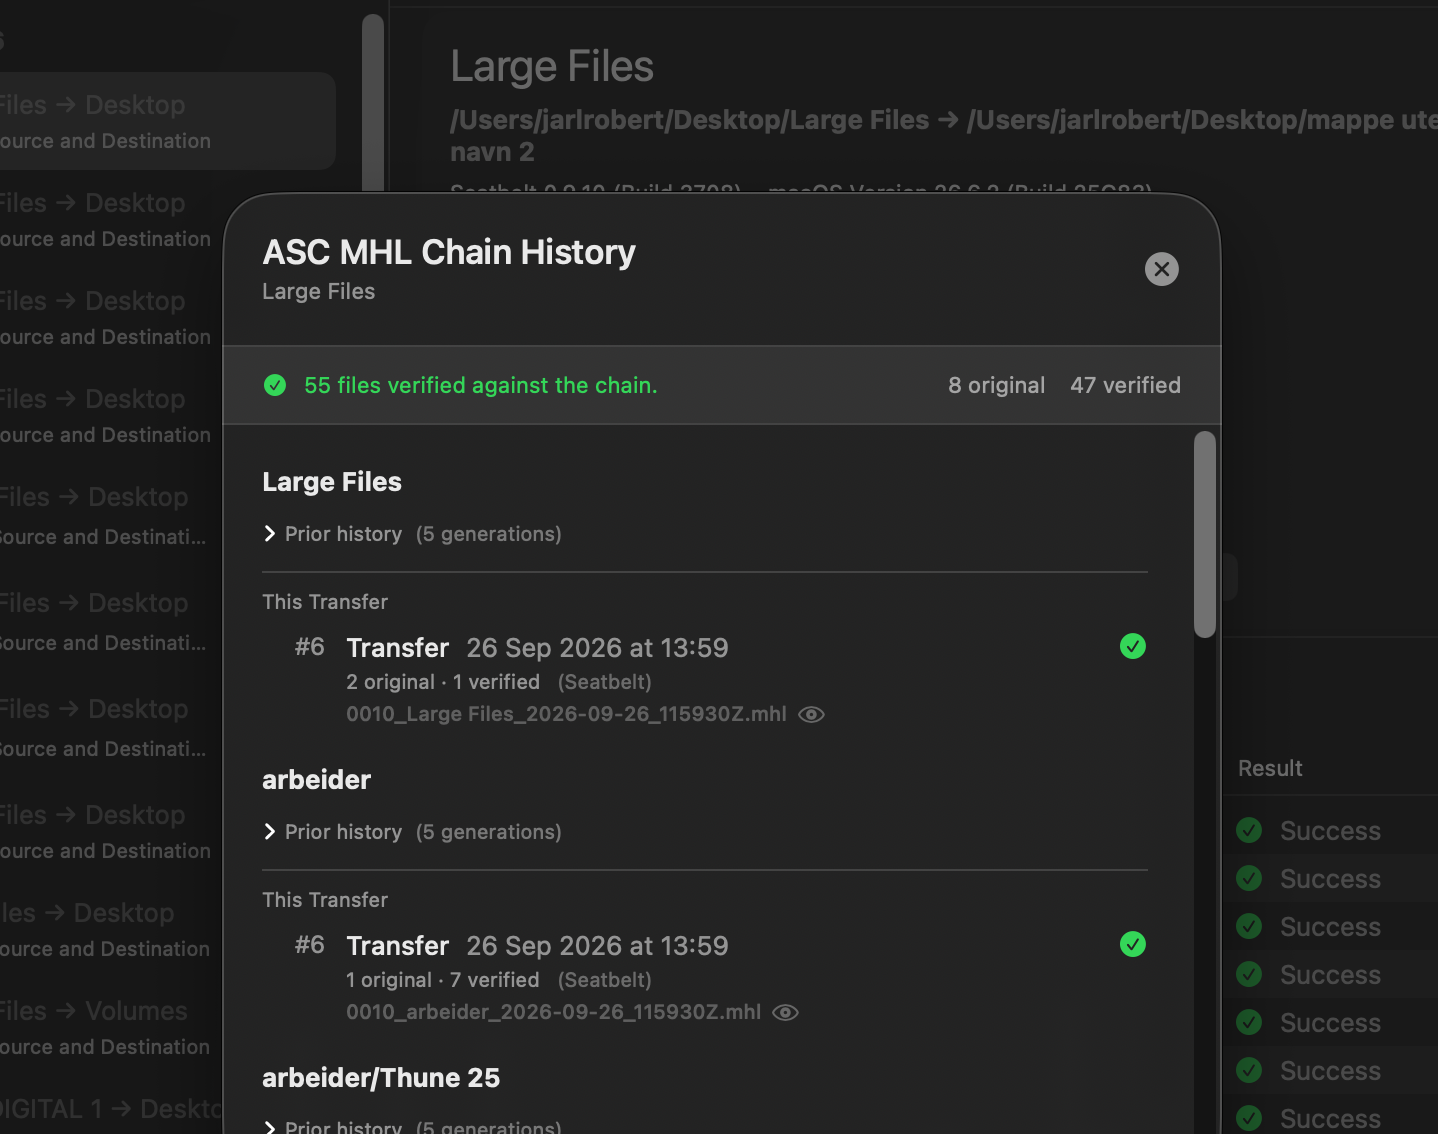This screenshot has width=1438, height=1134.
Task: Click the fourth Success result checkmark icon
Action: (1249, 974)
